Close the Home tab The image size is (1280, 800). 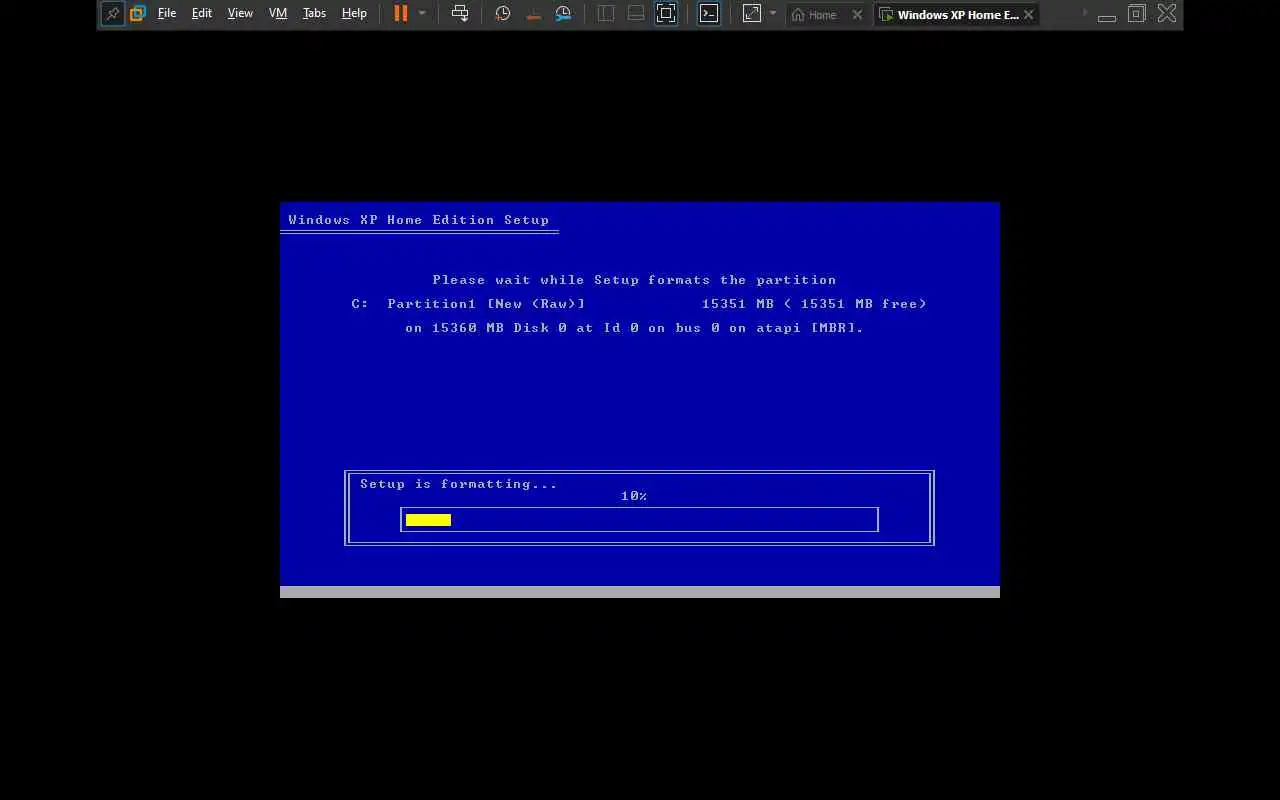pyautogui.click(x=857, y=15)
